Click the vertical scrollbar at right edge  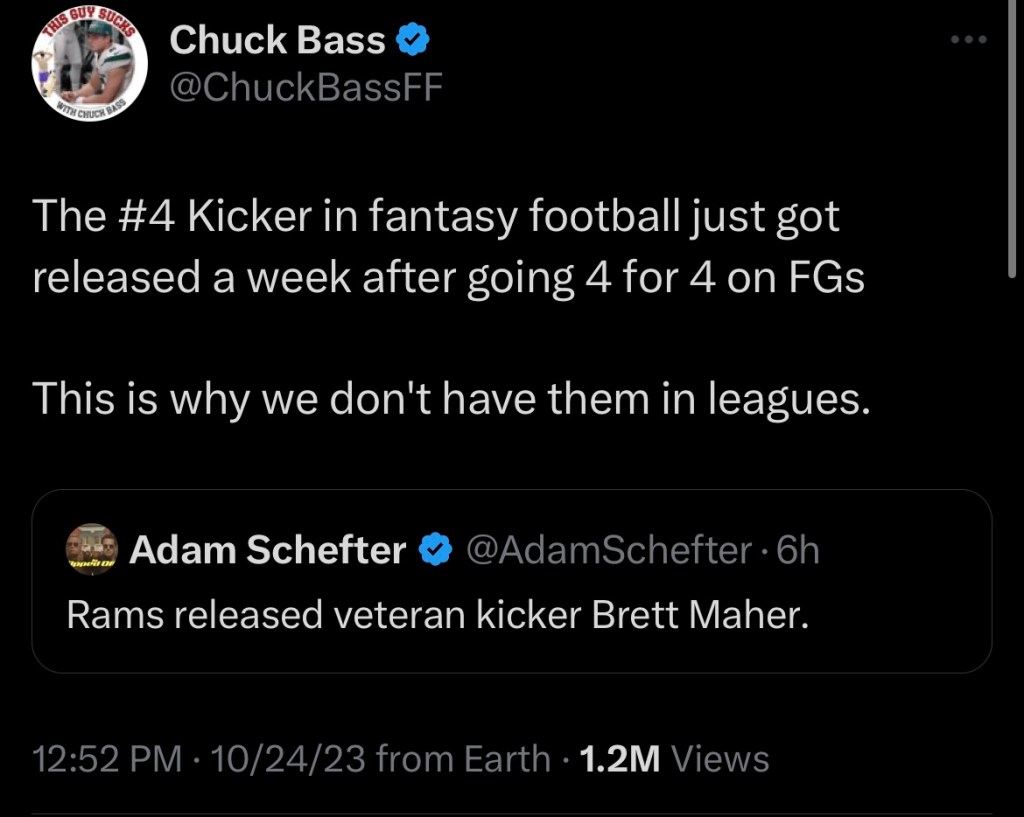pos(1017,150)
